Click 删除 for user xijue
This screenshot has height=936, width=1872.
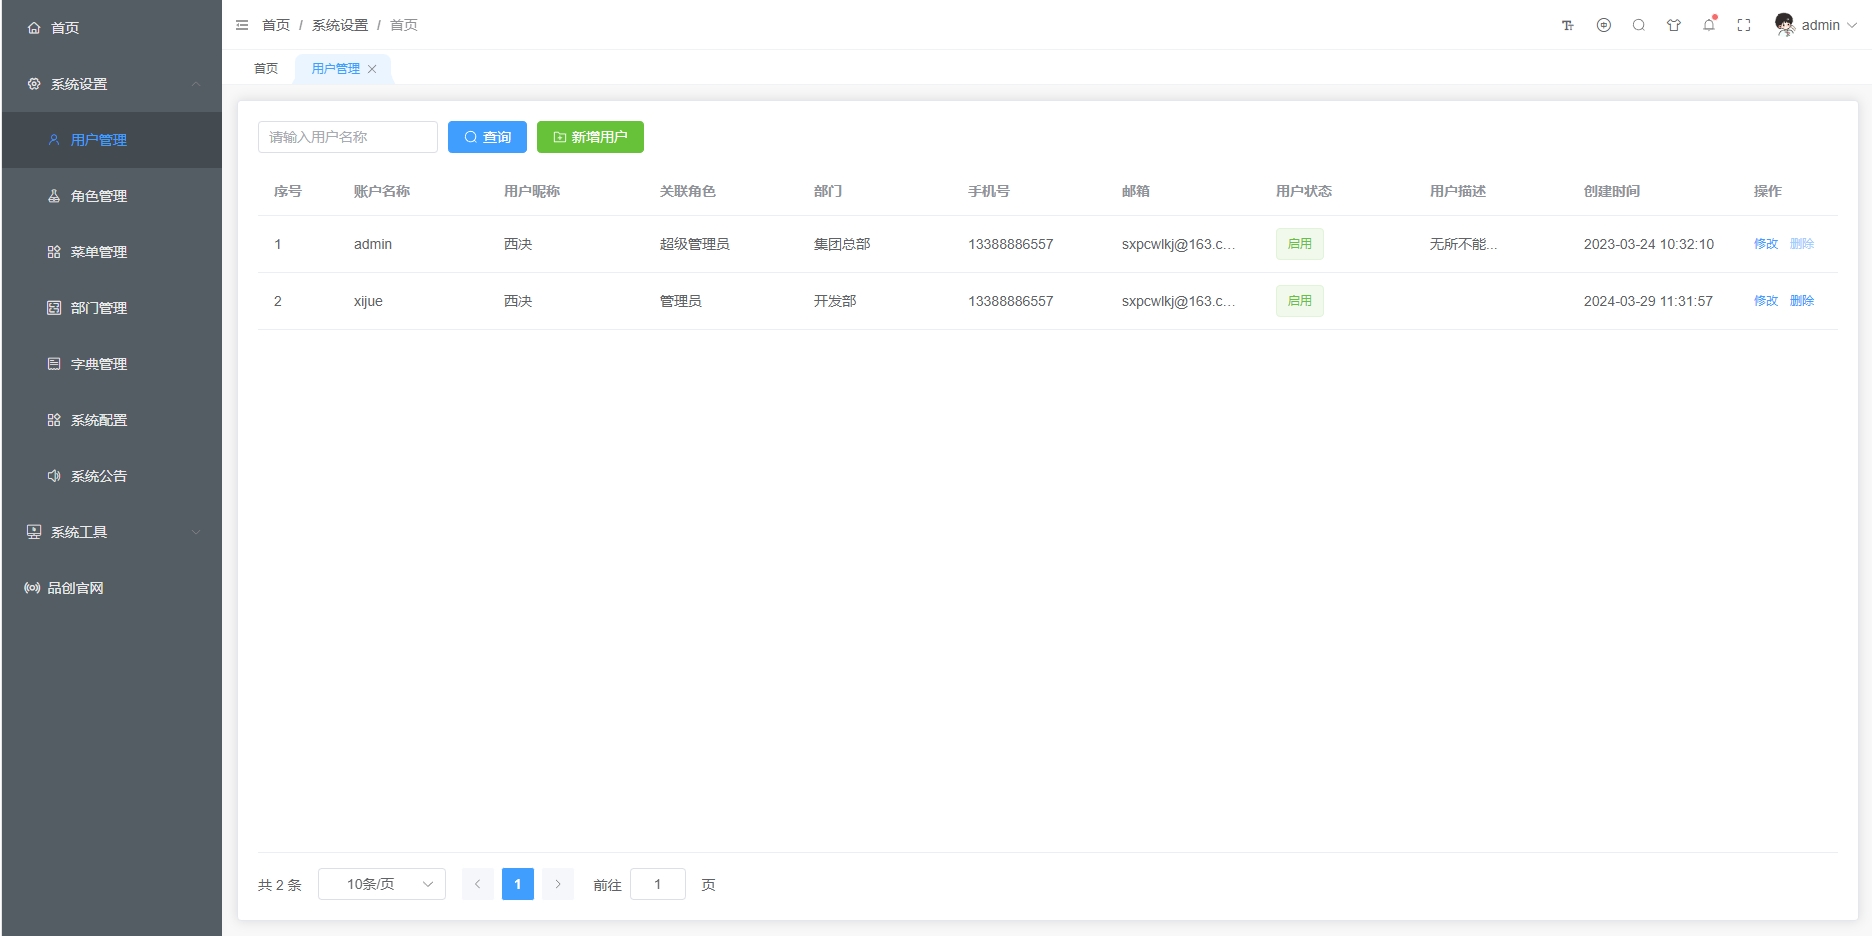pos(1801,301)
